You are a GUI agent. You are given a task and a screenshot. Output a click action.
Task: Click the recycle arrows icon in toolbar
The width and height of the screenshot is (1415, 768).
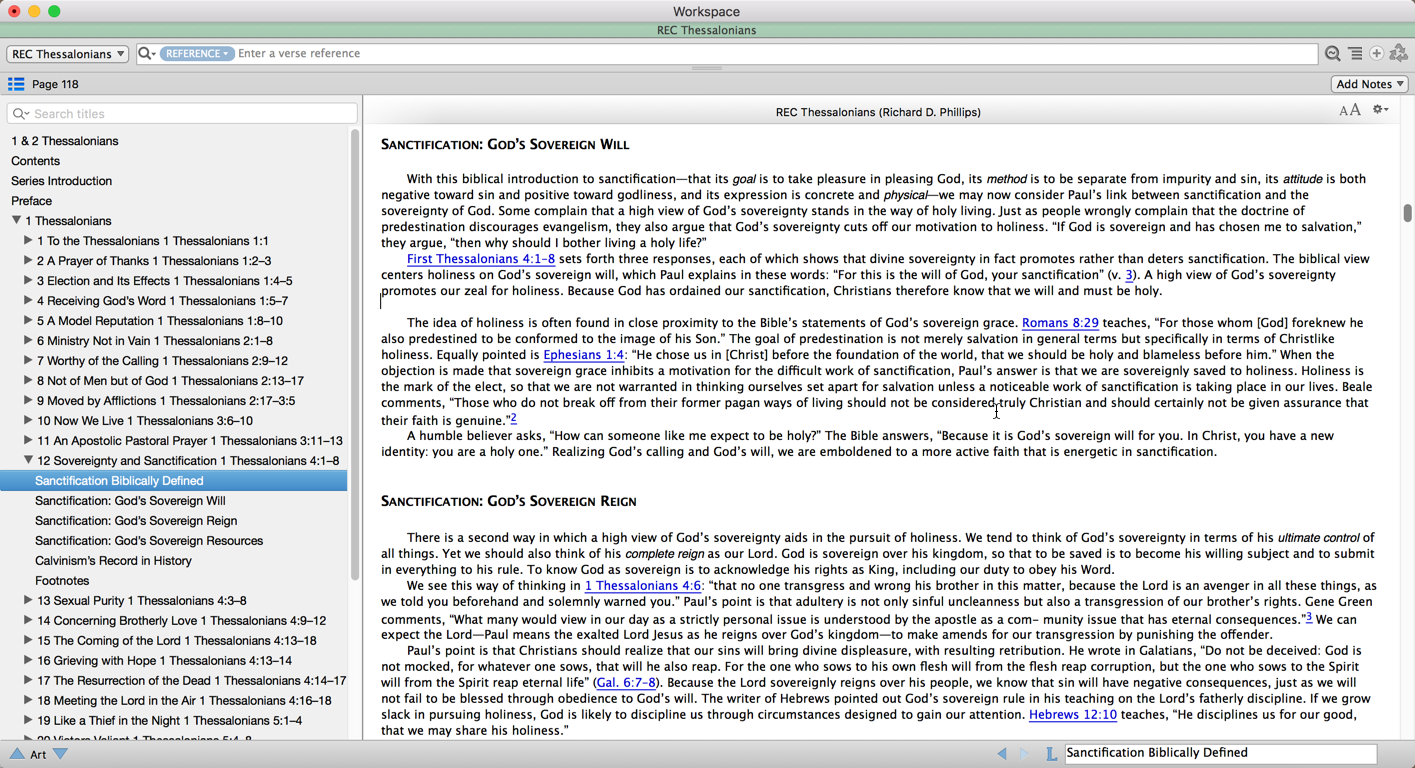pyautogui.click(x=1399, y=54)
